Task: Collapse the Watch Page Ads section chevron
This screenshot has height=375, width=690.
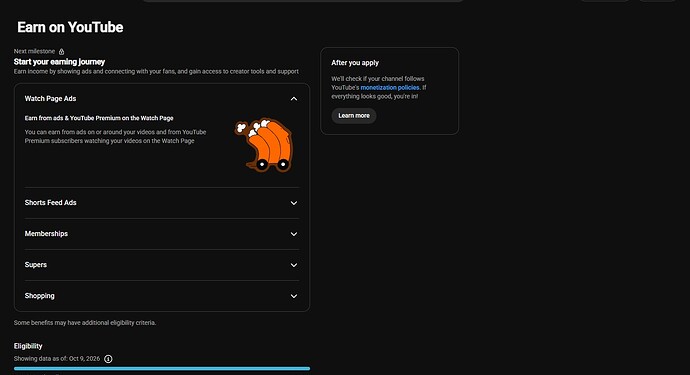Action: point(294,99)
